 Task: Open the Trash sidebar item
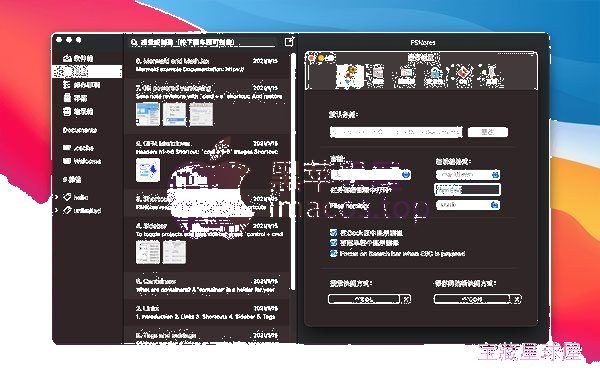(78, 111)
